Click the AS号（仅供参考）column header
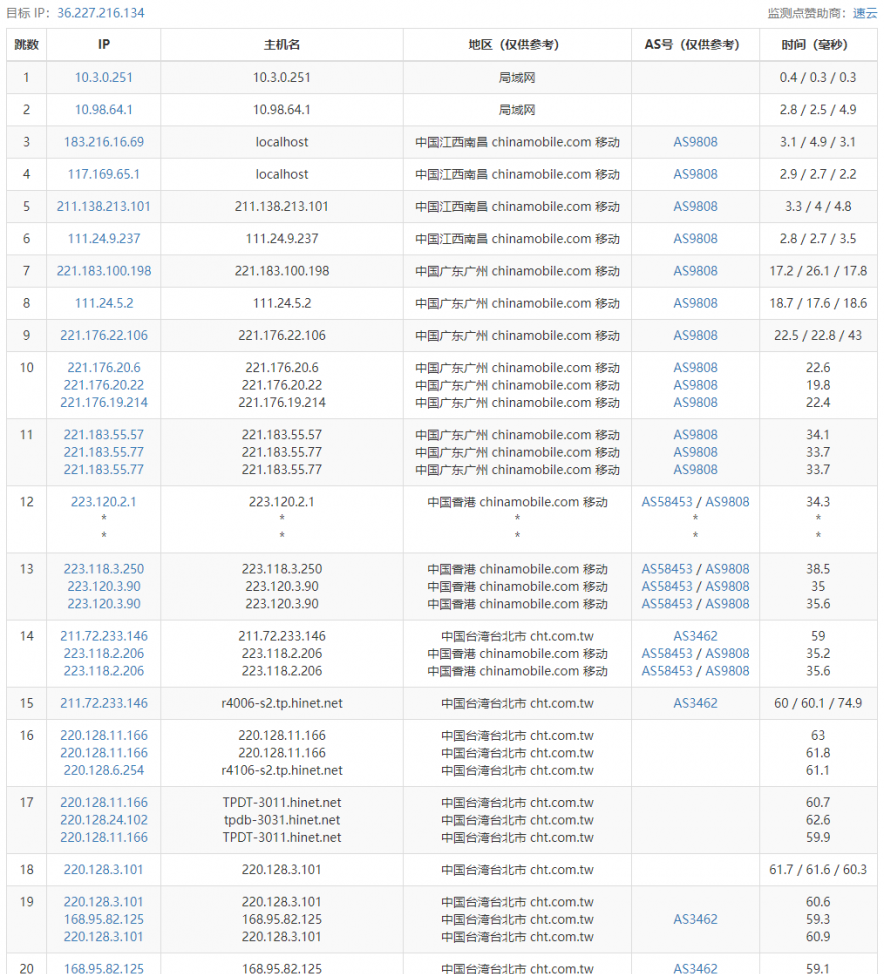Screen dimensions: 884x974 695,45
